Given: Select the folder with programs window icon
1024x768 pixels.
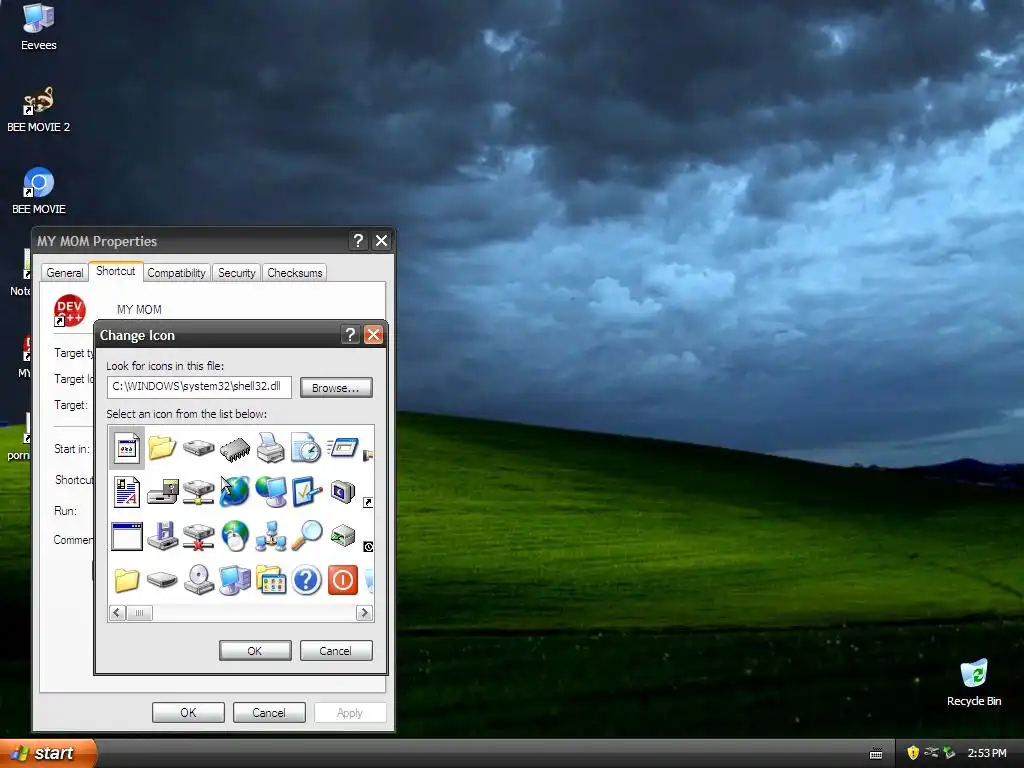Looking at the screenshot, I should point(271,580).
